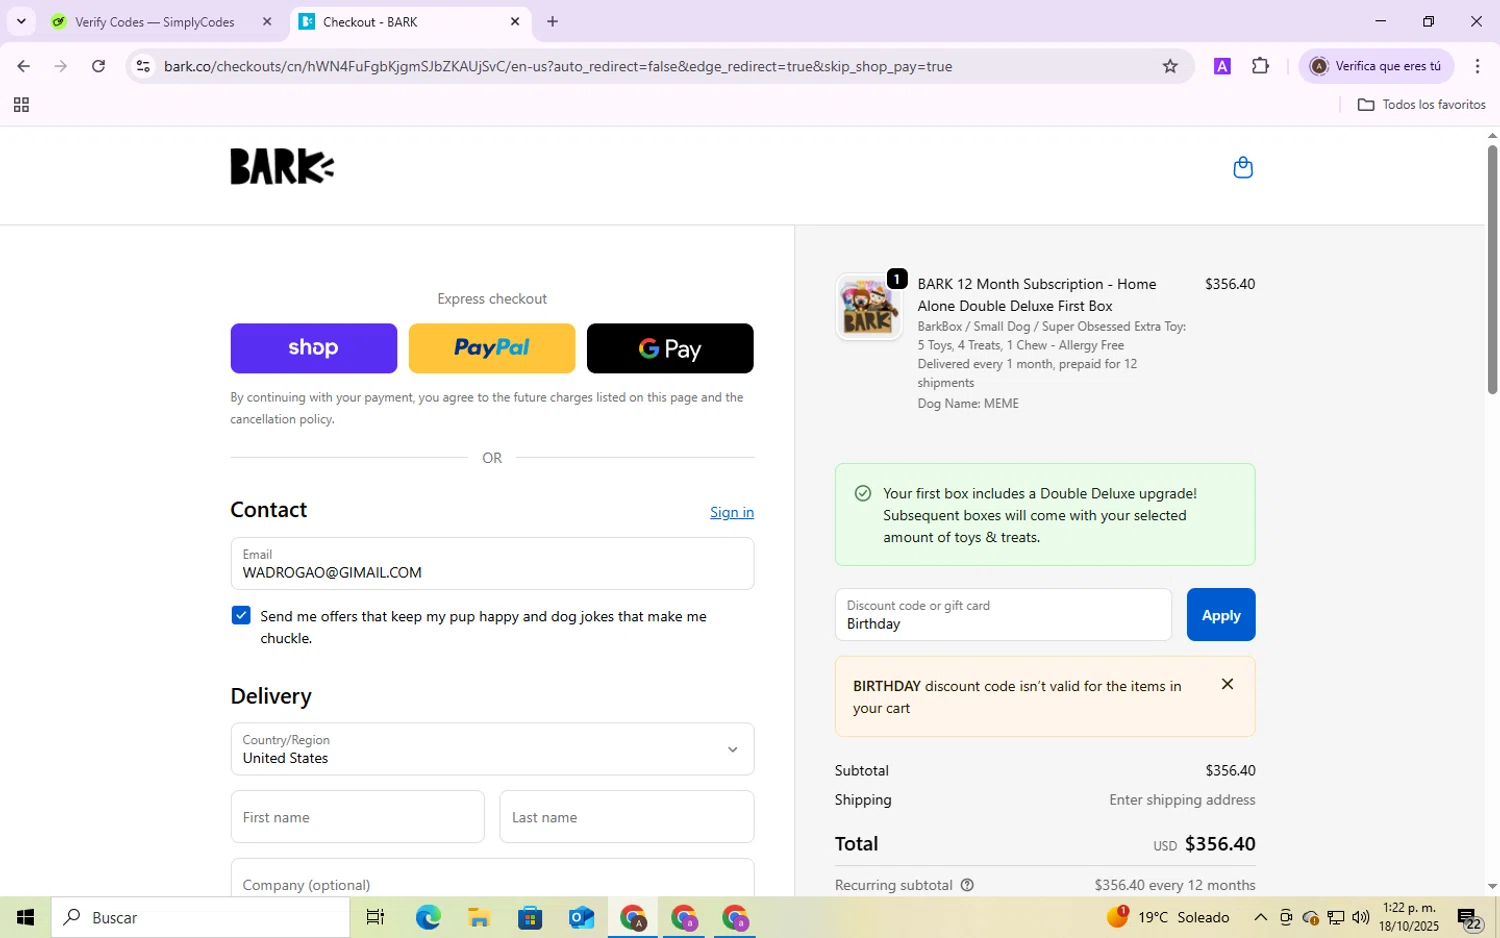Viewport: 1500px width, 938px height.
Task: Open Task View on taskbar
Action: 375,917
